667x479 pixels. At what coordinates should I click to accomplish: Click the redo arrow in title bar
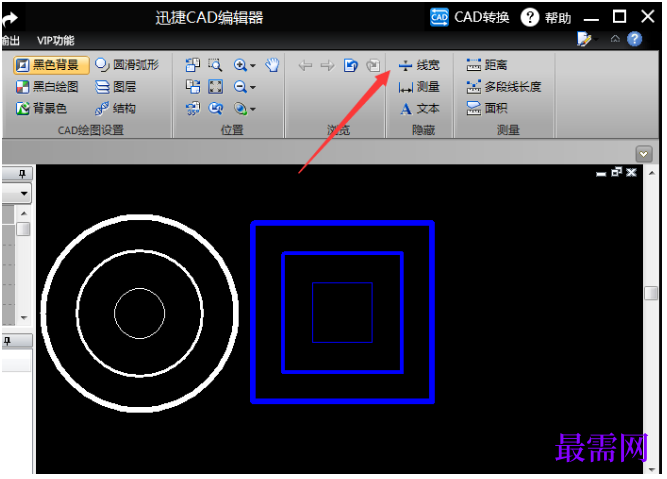click(10, 18)
